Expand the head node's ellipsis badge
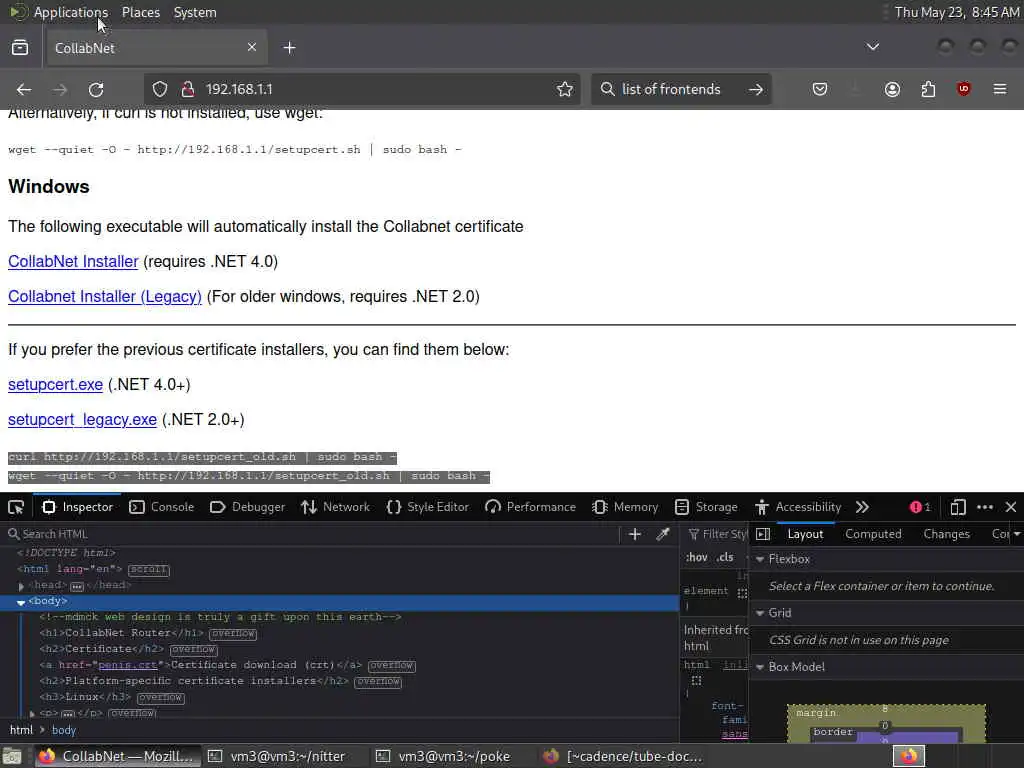 click(x=77, y=586)
